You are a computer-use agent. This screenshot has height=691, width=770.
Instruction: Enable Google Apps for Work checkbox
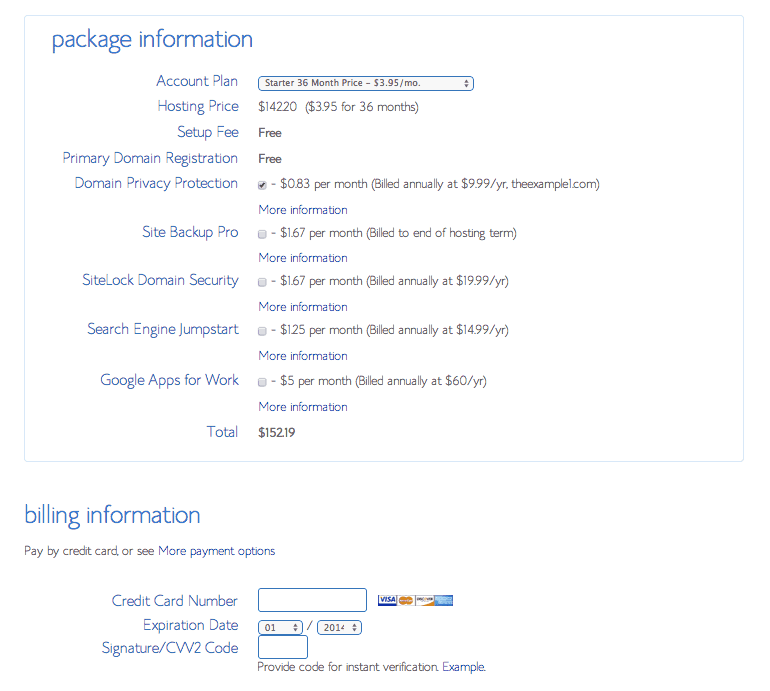[x=262, y=382]
